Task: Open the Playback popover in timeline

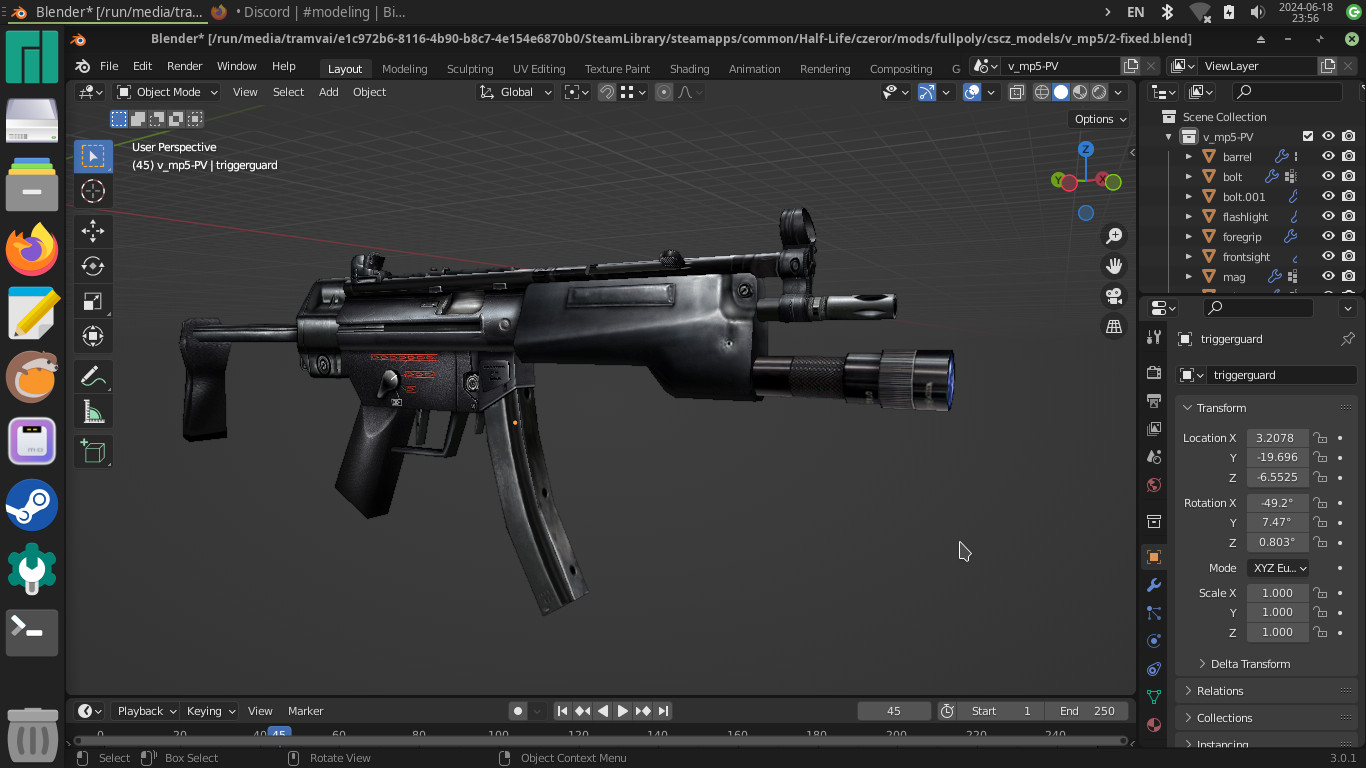Action: 145,711
